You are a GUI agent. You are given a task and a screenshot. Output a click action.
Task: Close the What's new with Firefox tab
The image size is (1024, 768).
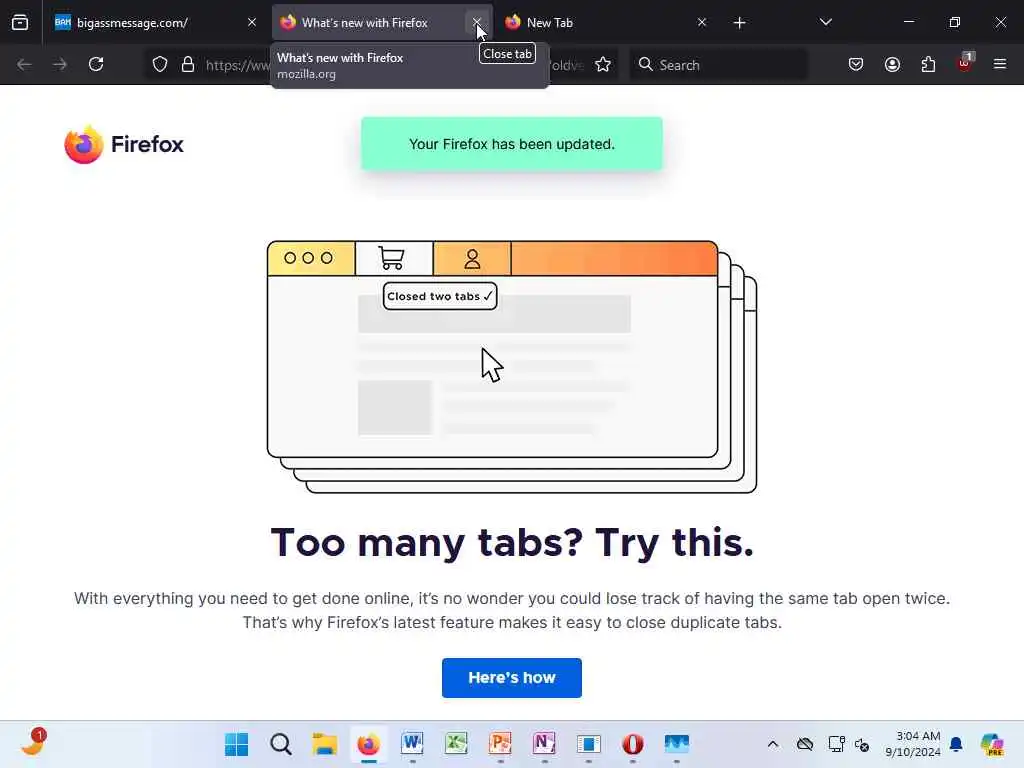[x=477, y=22]
